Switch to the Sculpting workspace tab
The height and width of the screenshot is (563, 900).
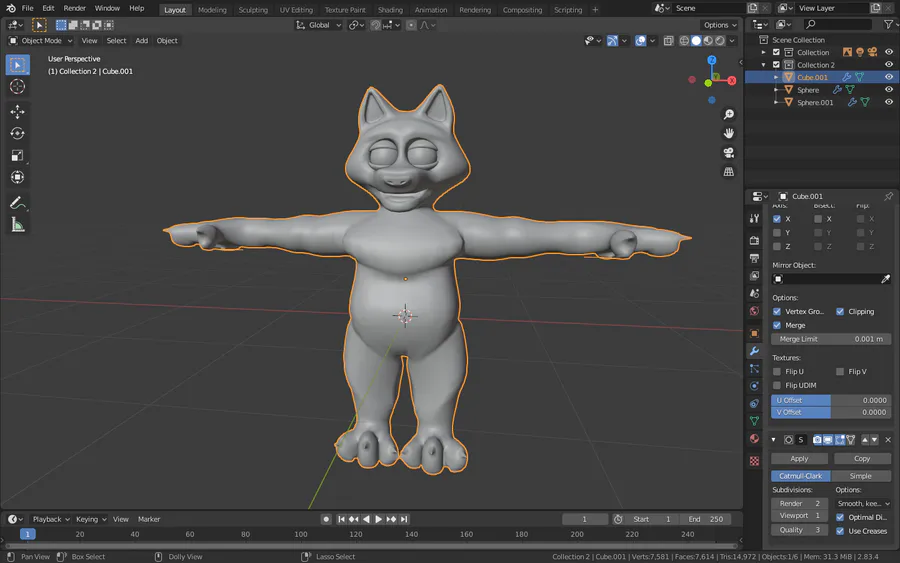[253, 10]
